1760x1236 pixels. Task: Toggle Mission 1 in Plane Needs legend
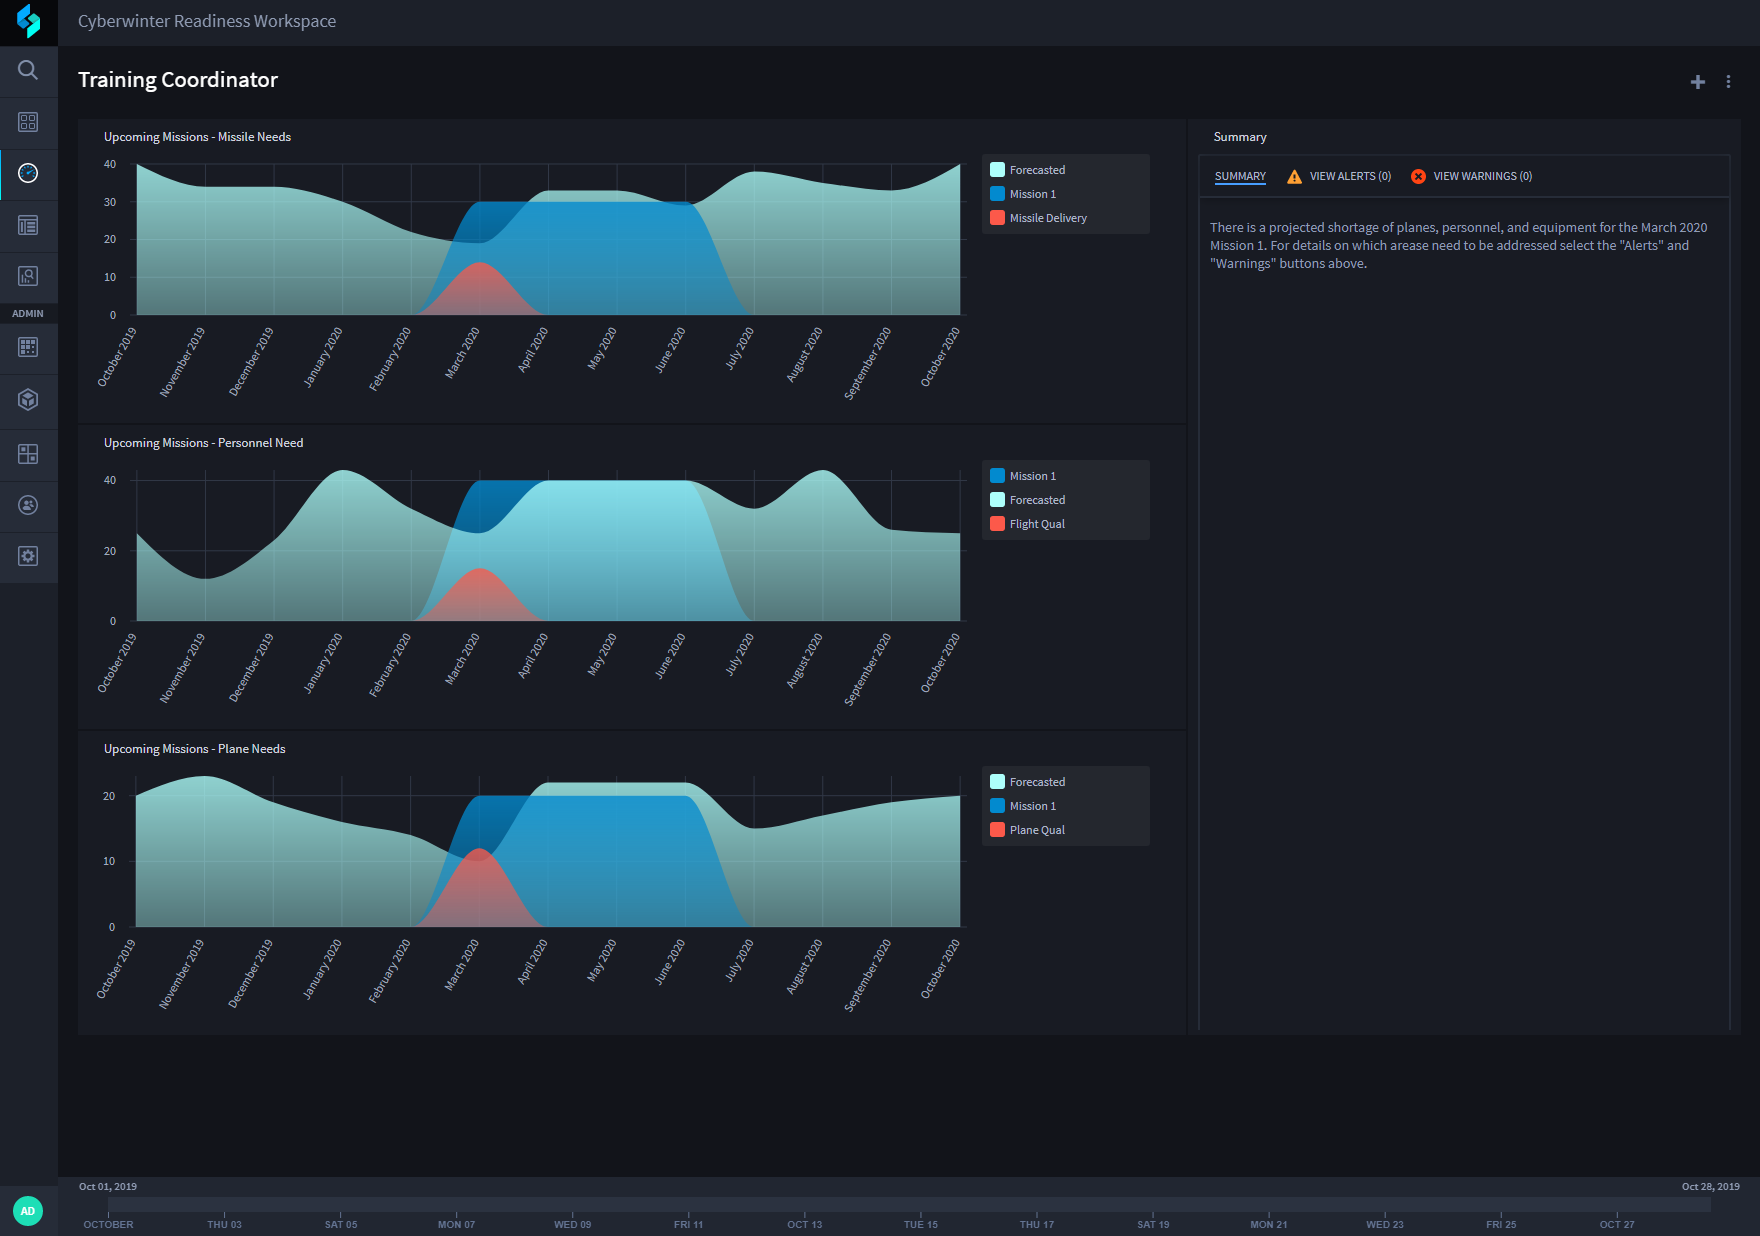1023,806
